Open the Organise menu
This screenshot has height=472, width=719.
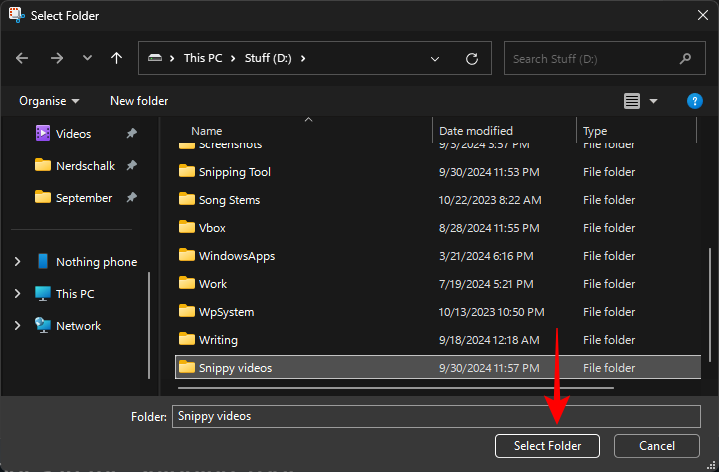pos(48,101)
